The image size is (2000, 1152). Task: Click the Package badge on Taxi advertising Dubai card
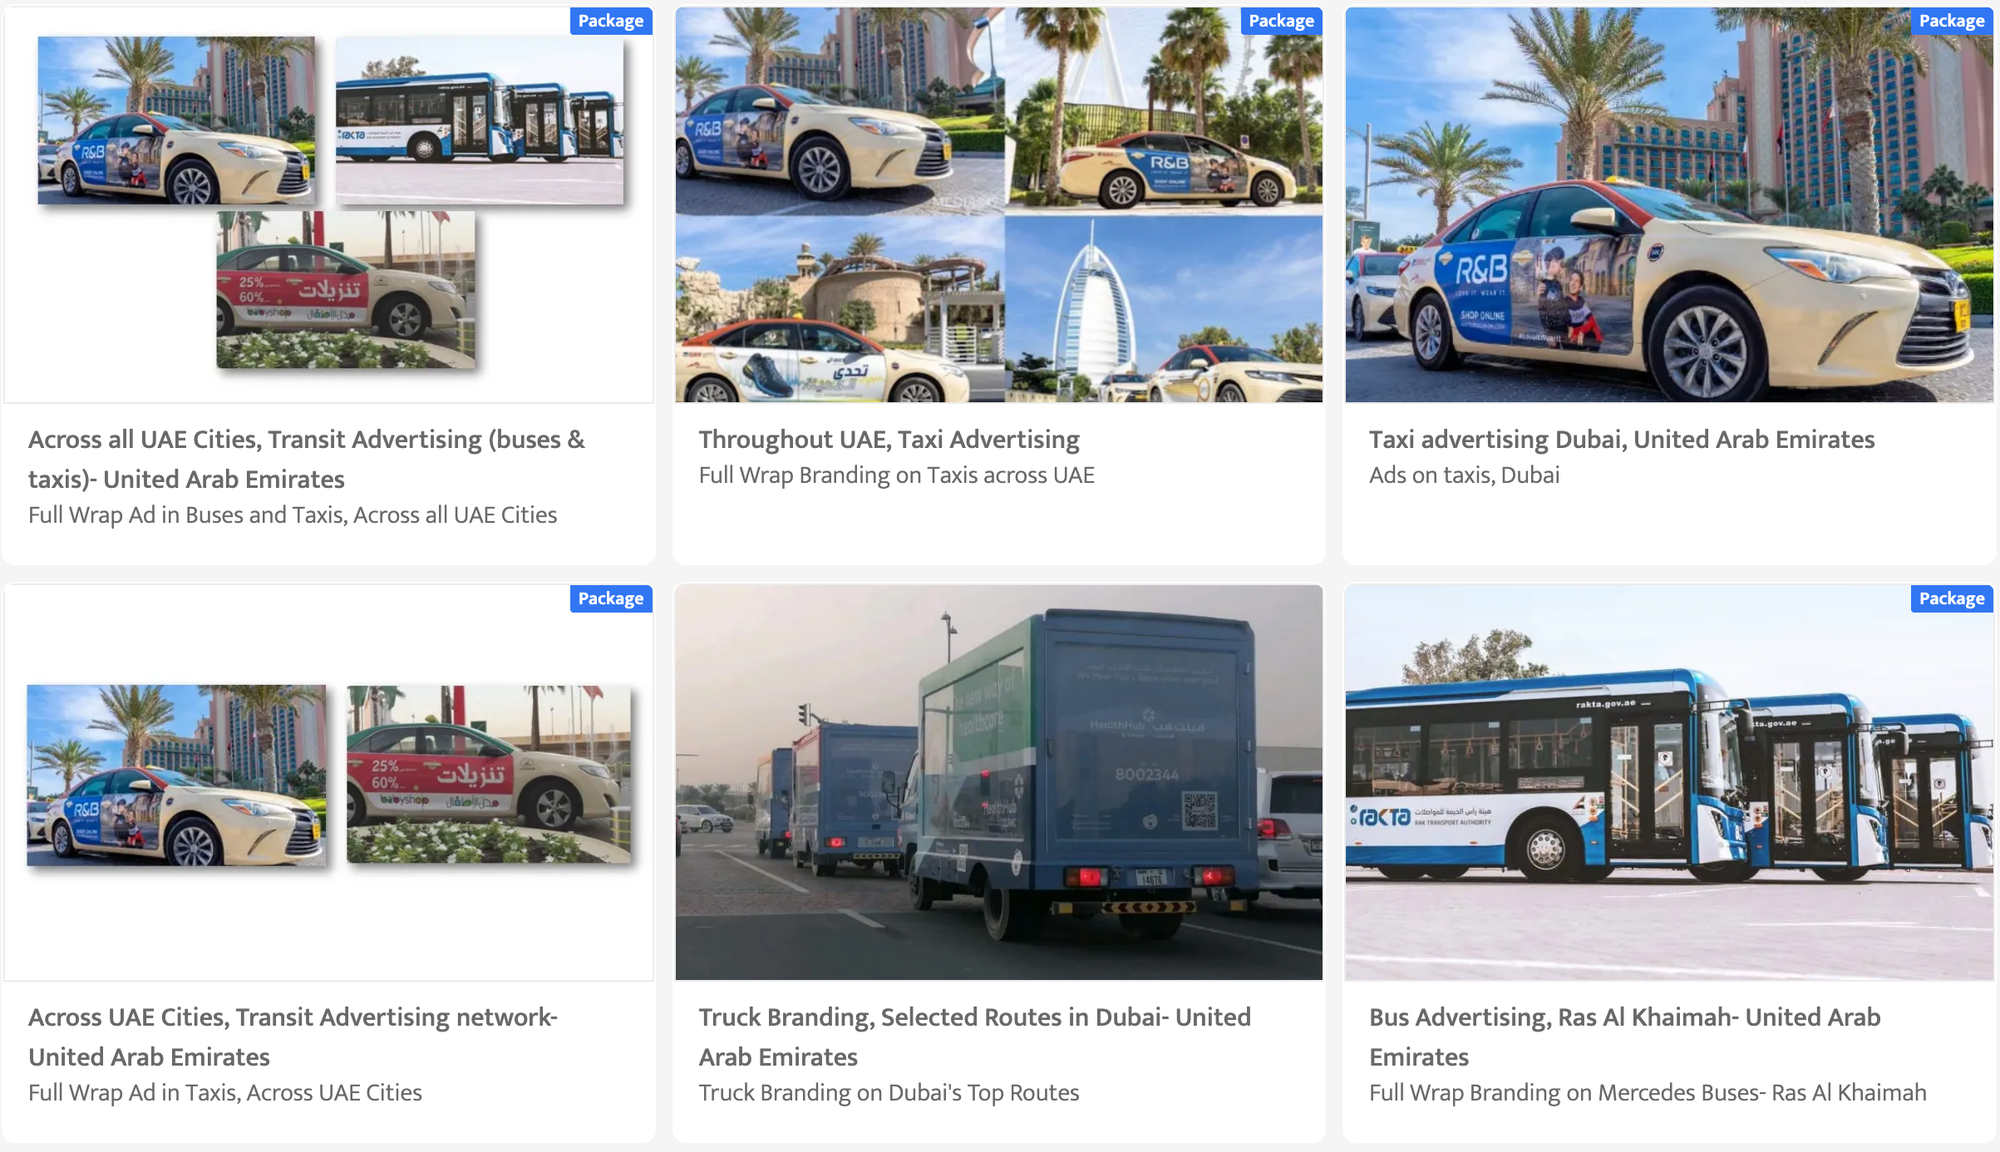pos(1951,21)
